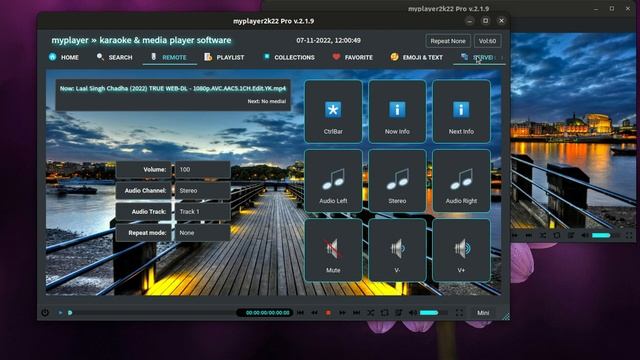Click the Repeat mode: label
Screen dimensions: 640x360
(x=144, y=233)
